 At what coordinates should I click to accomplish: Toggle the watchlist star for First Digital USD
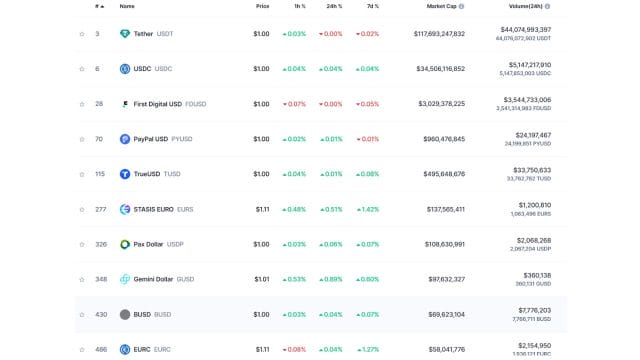(x=82, y=104)
